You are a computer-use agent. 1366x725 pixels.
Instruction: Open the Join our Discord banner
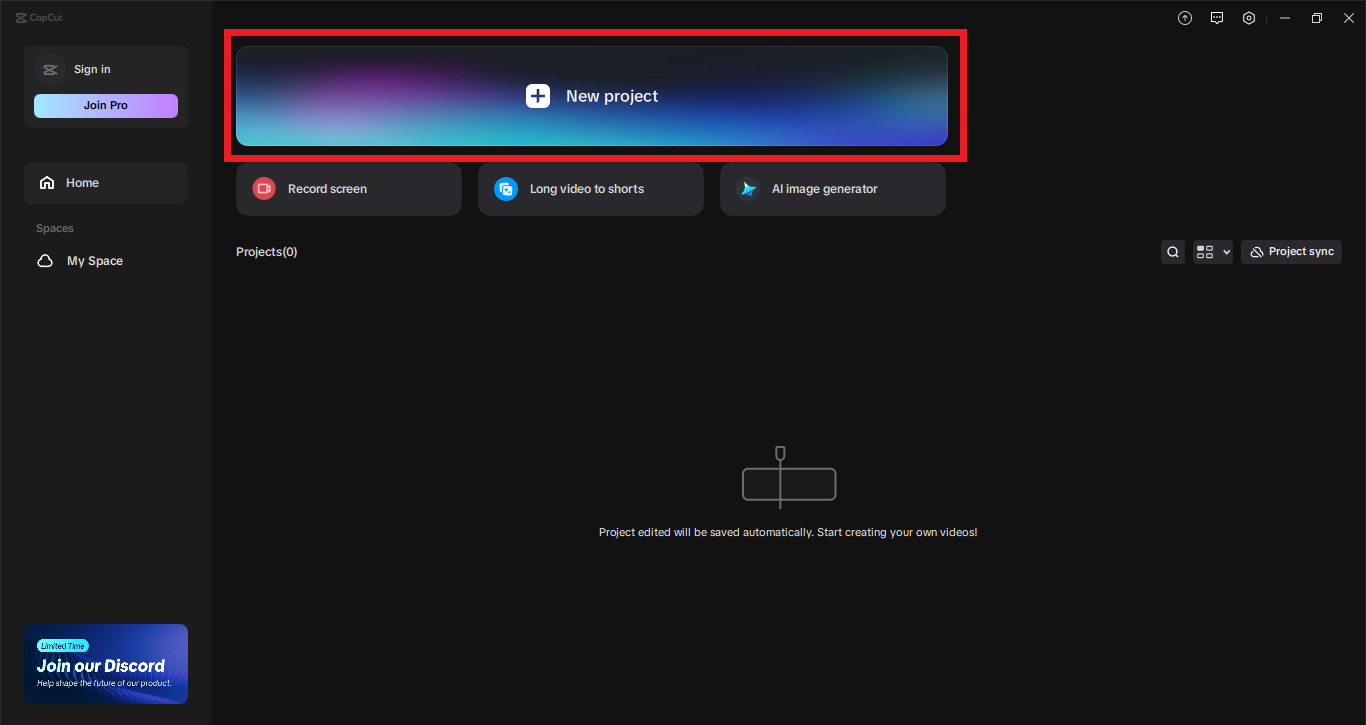pos(106,664)
